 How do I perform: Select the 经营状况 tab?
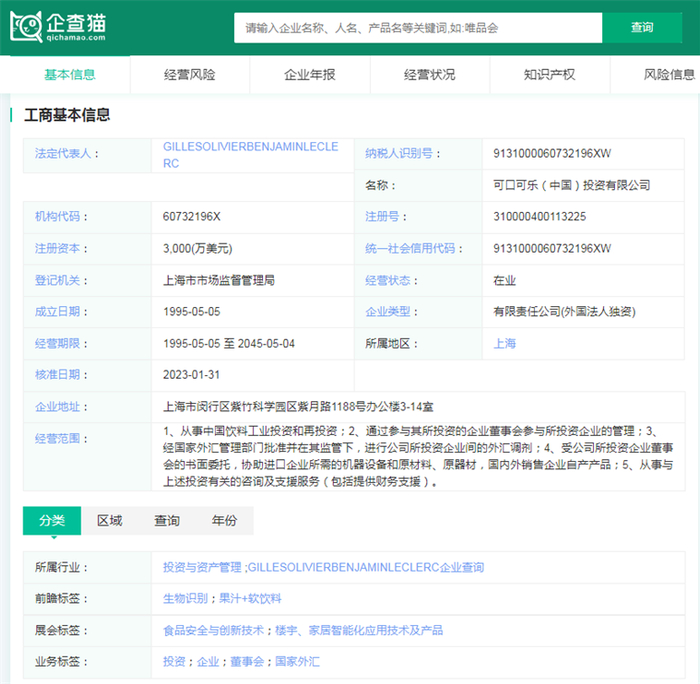point(430,75)
